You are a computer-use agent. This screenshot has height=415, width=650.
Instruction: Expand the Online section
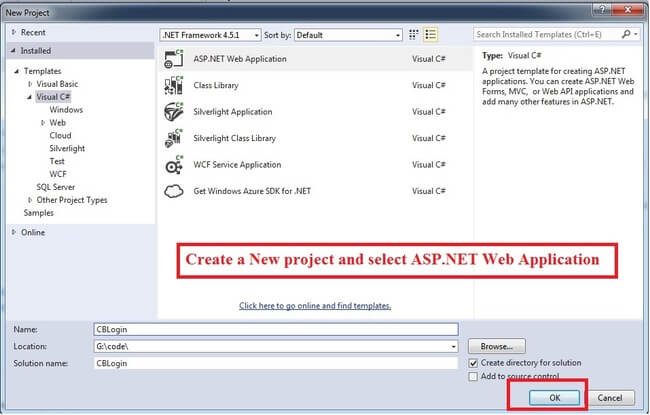tap(14, 232)
